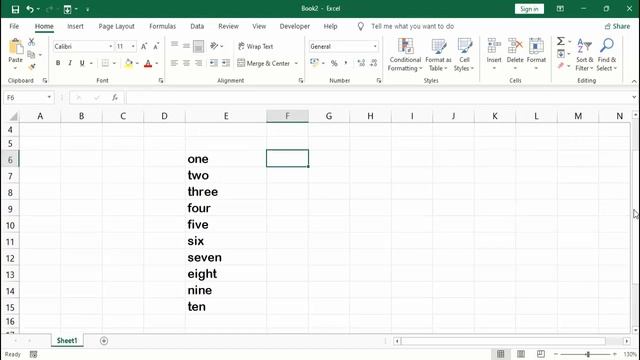Click the Undo arrow icon
This screenshot has width=640, height=360.
[x=30, y=9]
